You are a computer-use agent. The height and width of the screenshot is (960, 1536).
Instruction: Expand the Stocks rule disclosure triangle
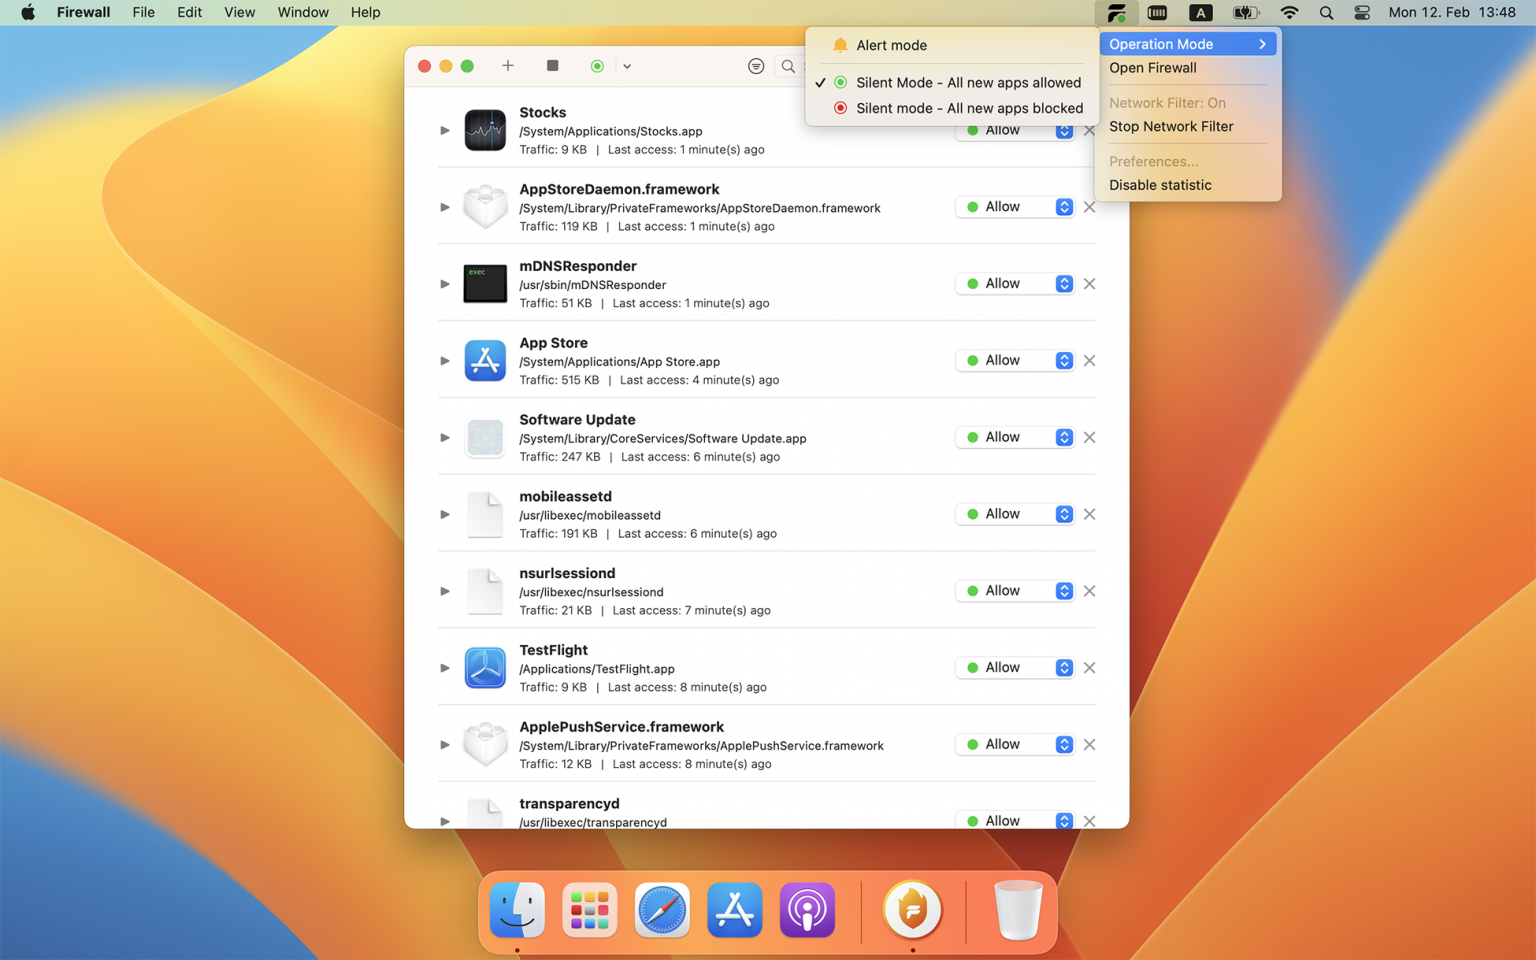444,129
